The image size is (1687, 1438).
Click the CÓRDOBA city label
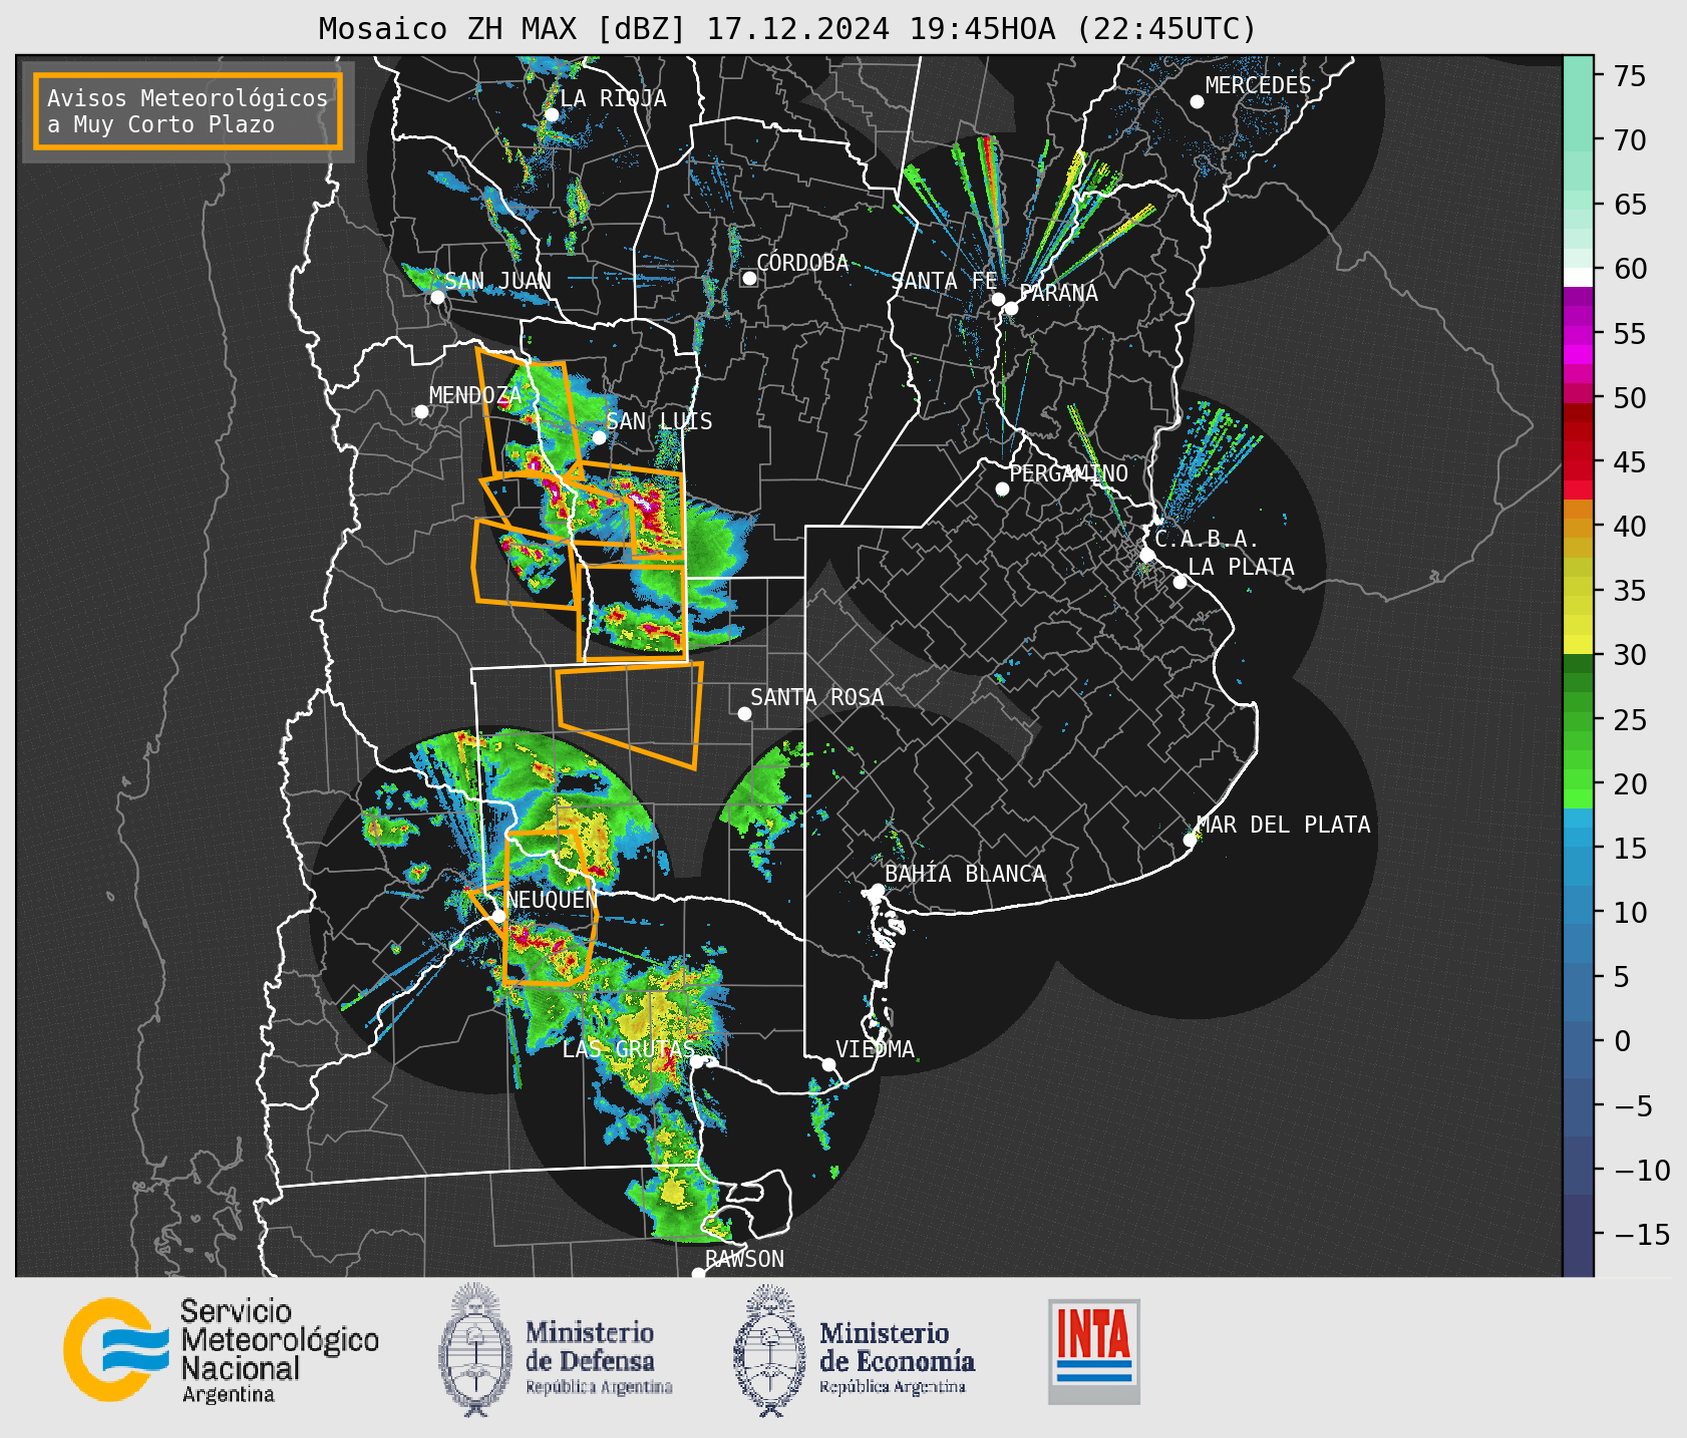(x=802, y=263)
